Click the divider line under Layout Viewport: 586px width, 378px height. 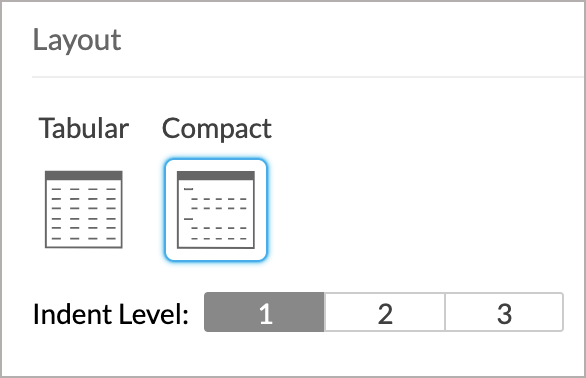tap(308, 77)
